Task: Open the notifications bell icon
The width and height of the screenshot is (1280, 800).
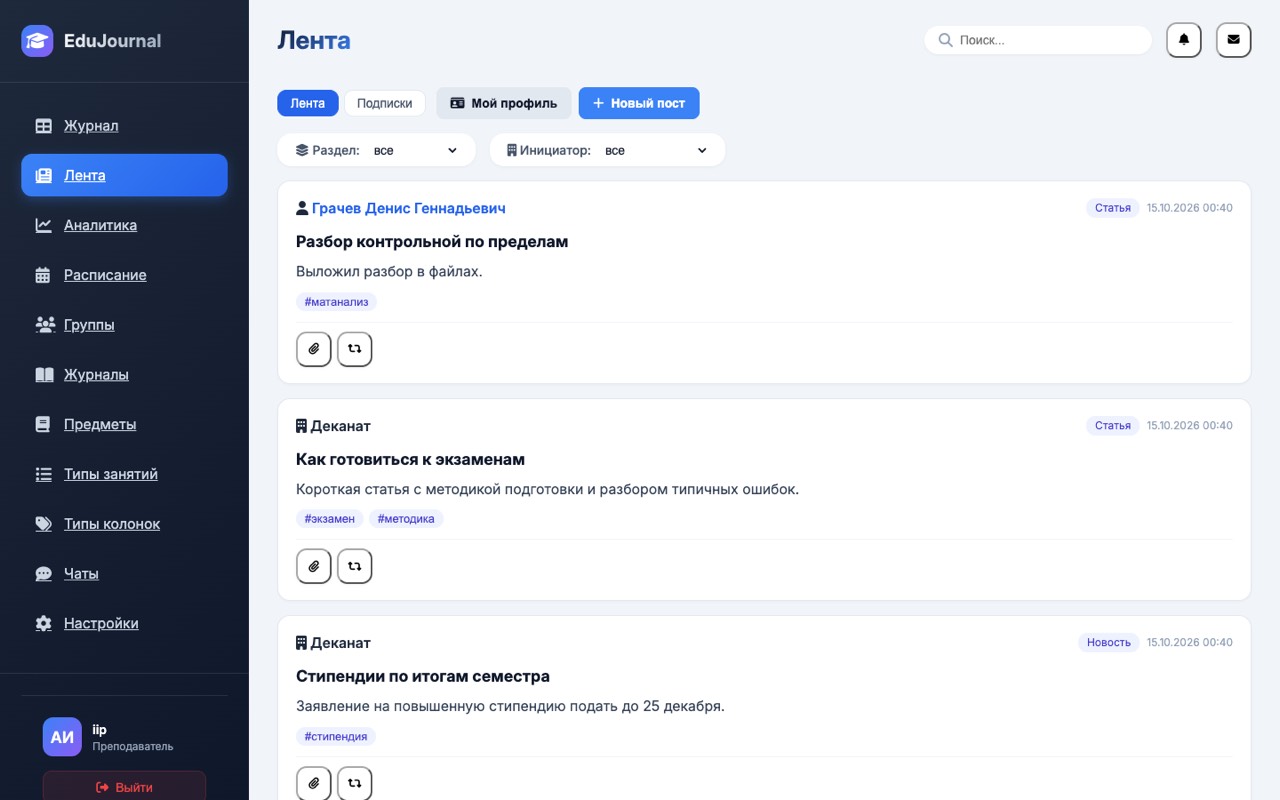Action: coord(1184,40)
